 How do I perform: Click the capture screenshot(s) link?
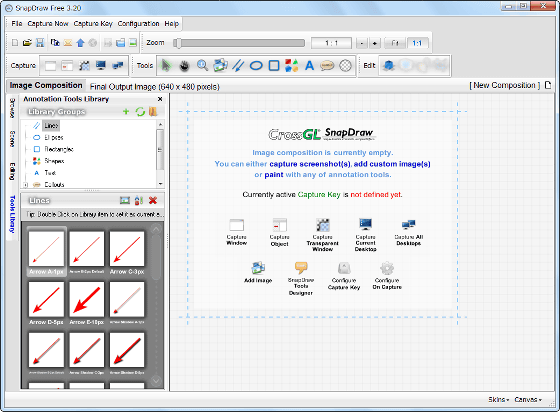[310, 164]
